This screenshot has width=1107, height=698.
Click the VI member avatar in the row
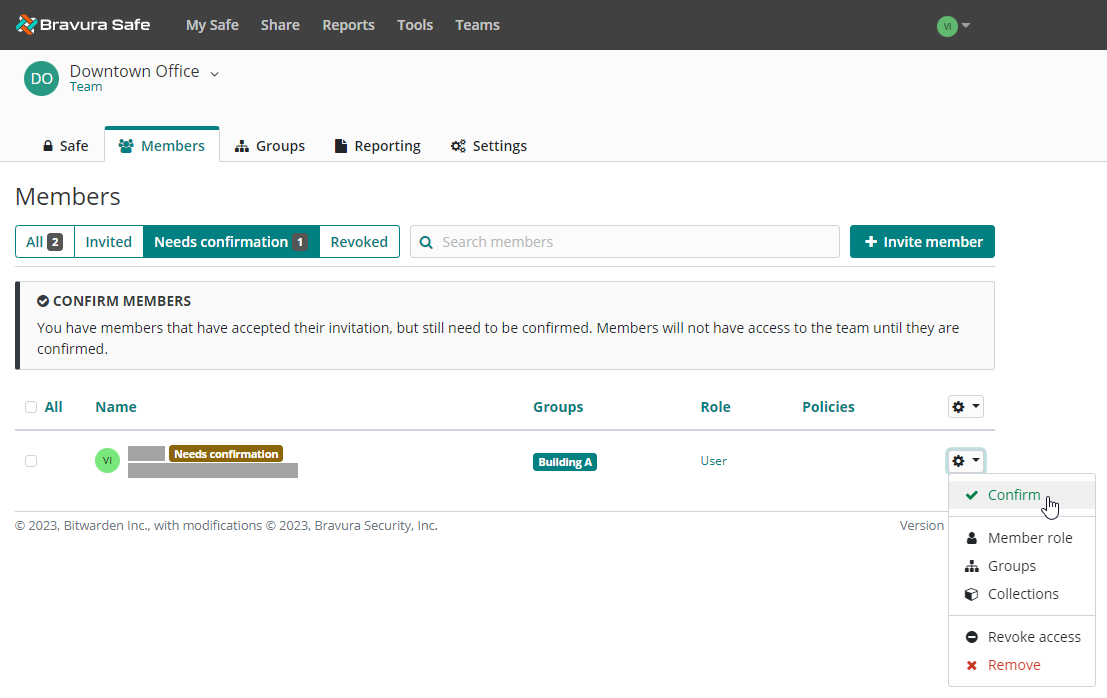click(x=107, y=461)
